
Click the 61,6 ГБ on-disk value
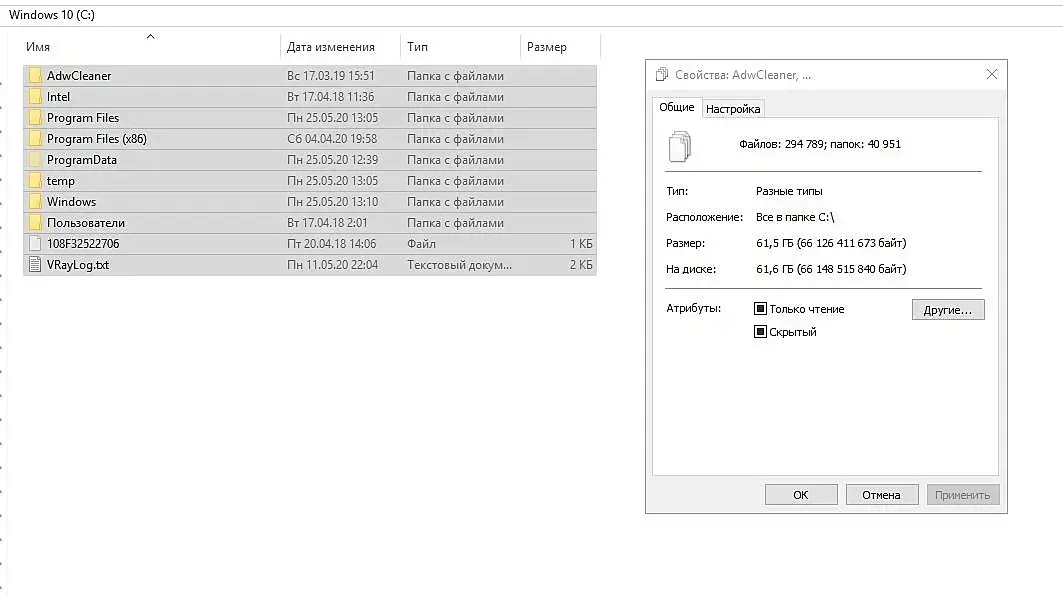pyautogui.click(x=831, y=268)
